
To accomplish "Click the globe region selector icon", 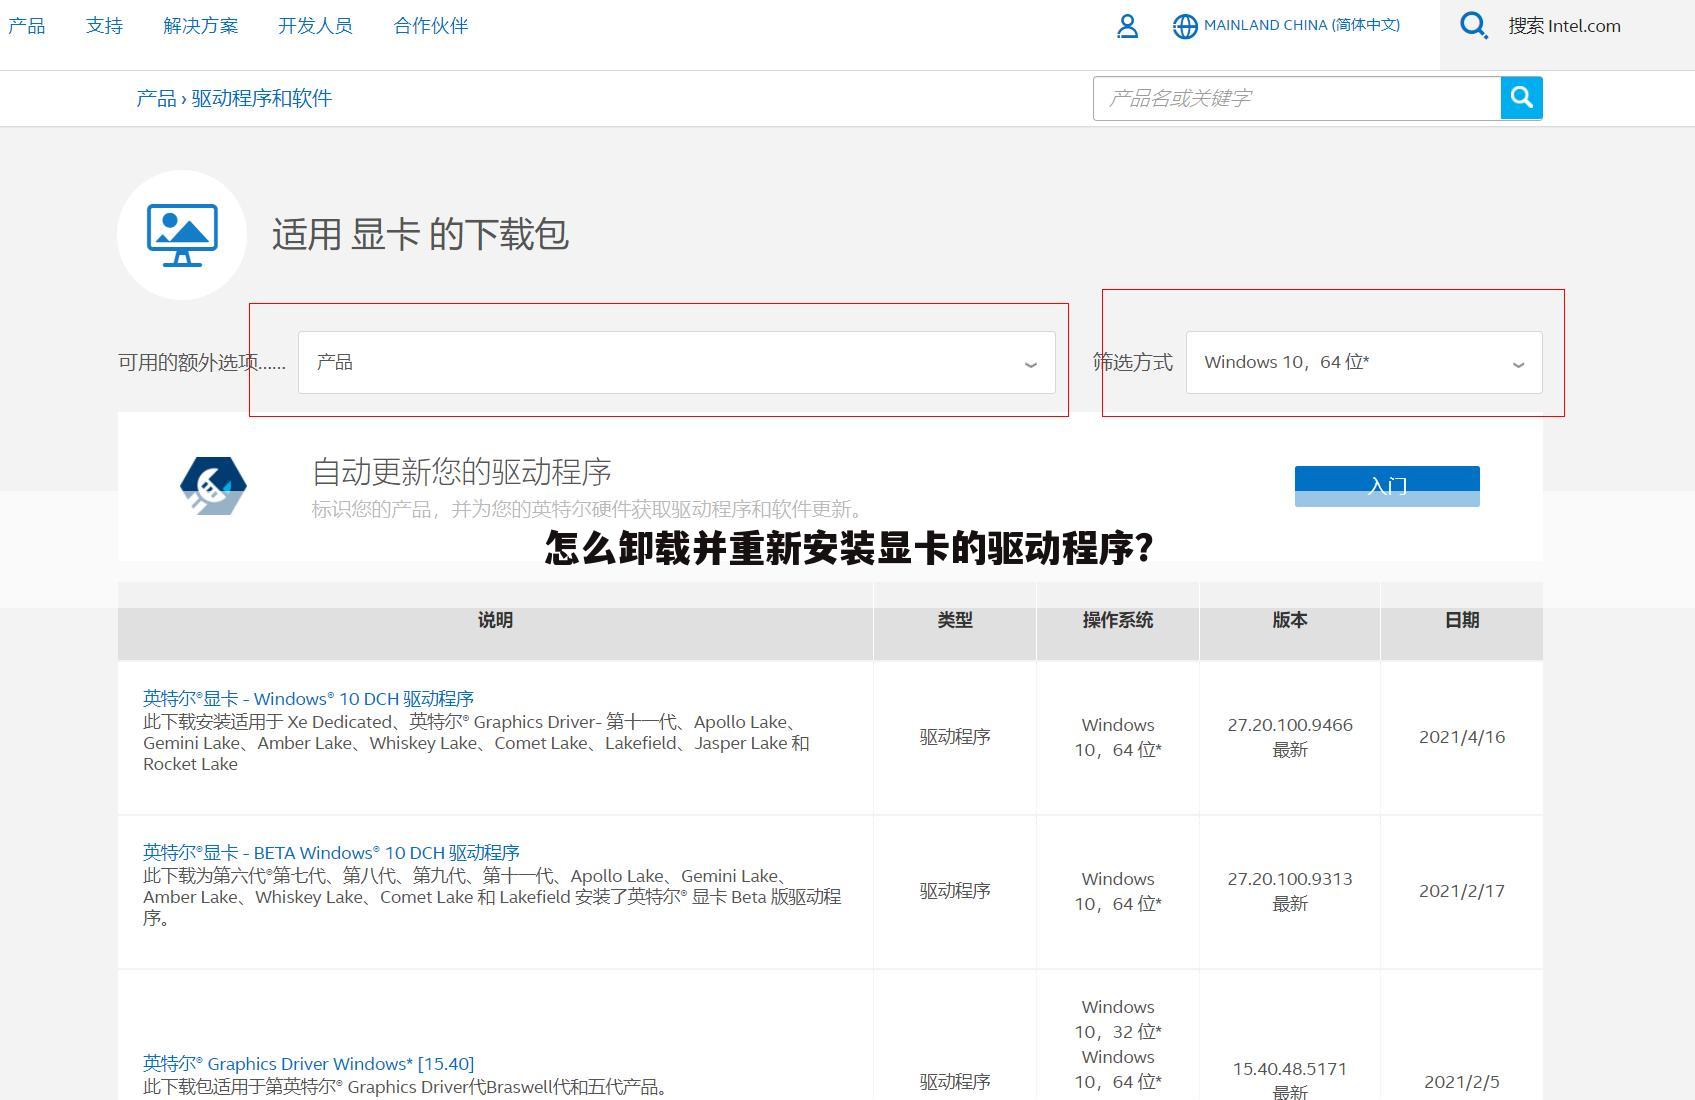I will pos(1186,26).
